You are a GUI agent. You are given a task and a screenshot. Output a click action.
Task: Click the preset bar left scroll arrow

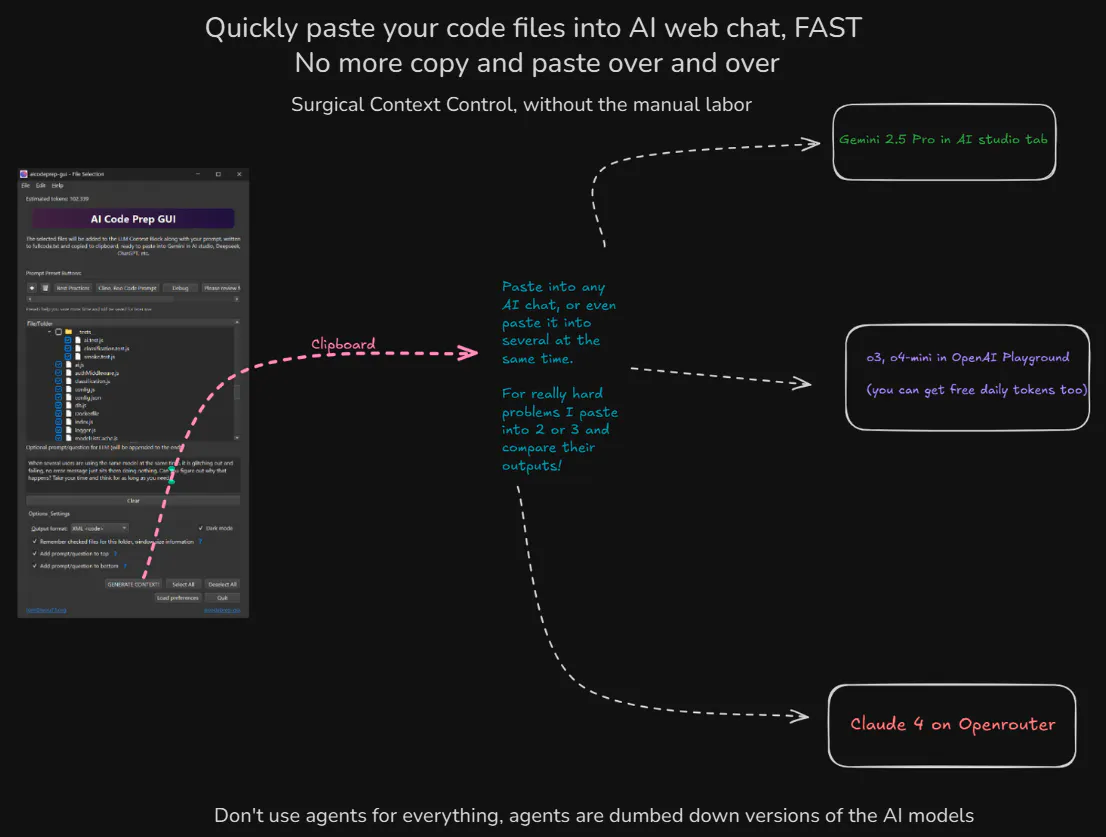pos(30,299)
